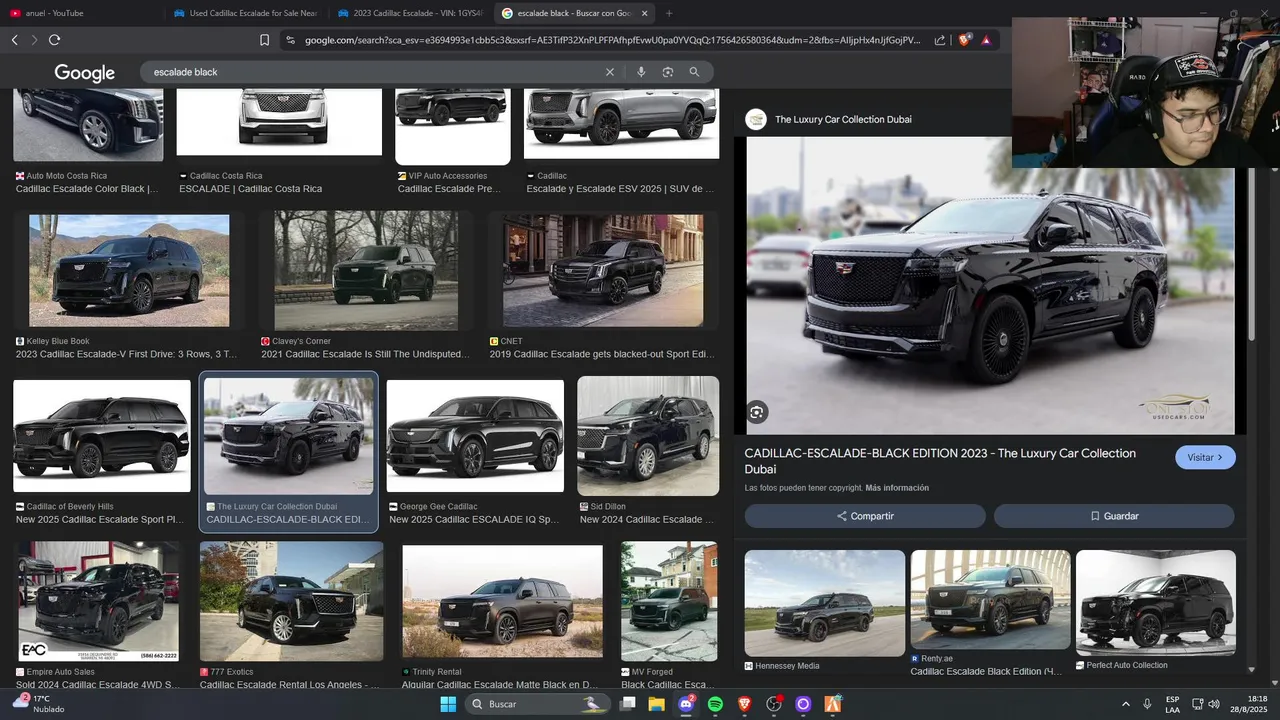Open the George Gee Cadillac Escalade IQ thumbnail
Viewport: 1280px width, 720px height.
[475, 435]
